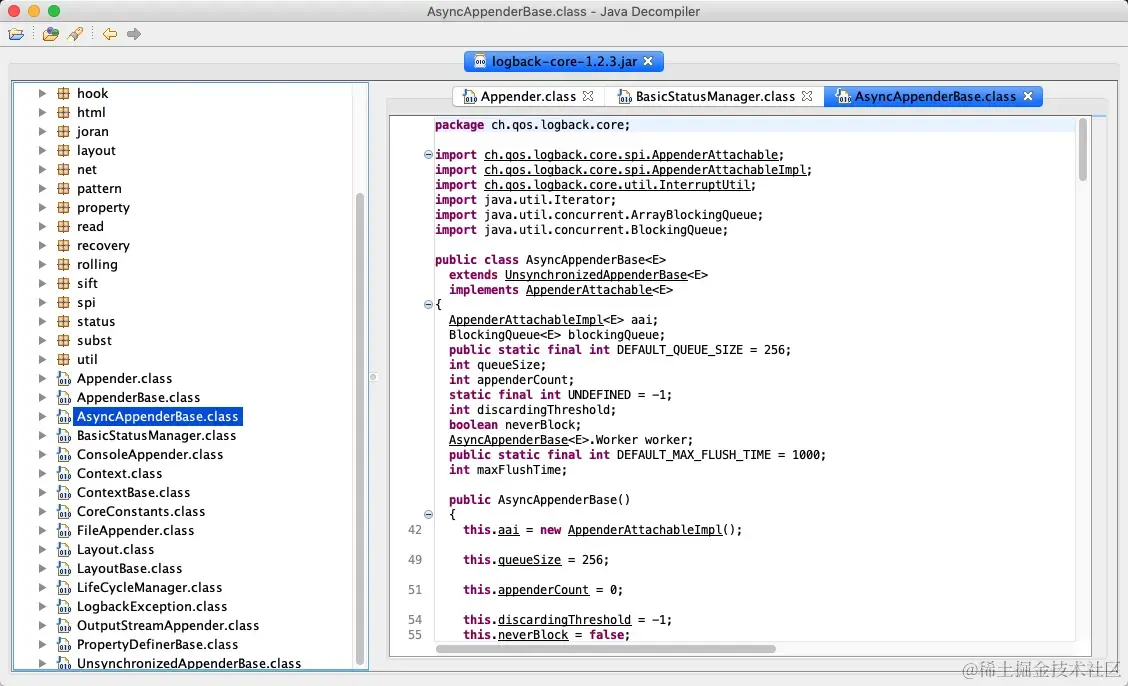Close the AsyncAppenderBase.class editor tab
The height and width of the screenshot is (686, 1128).
(x=1028, y=96)
